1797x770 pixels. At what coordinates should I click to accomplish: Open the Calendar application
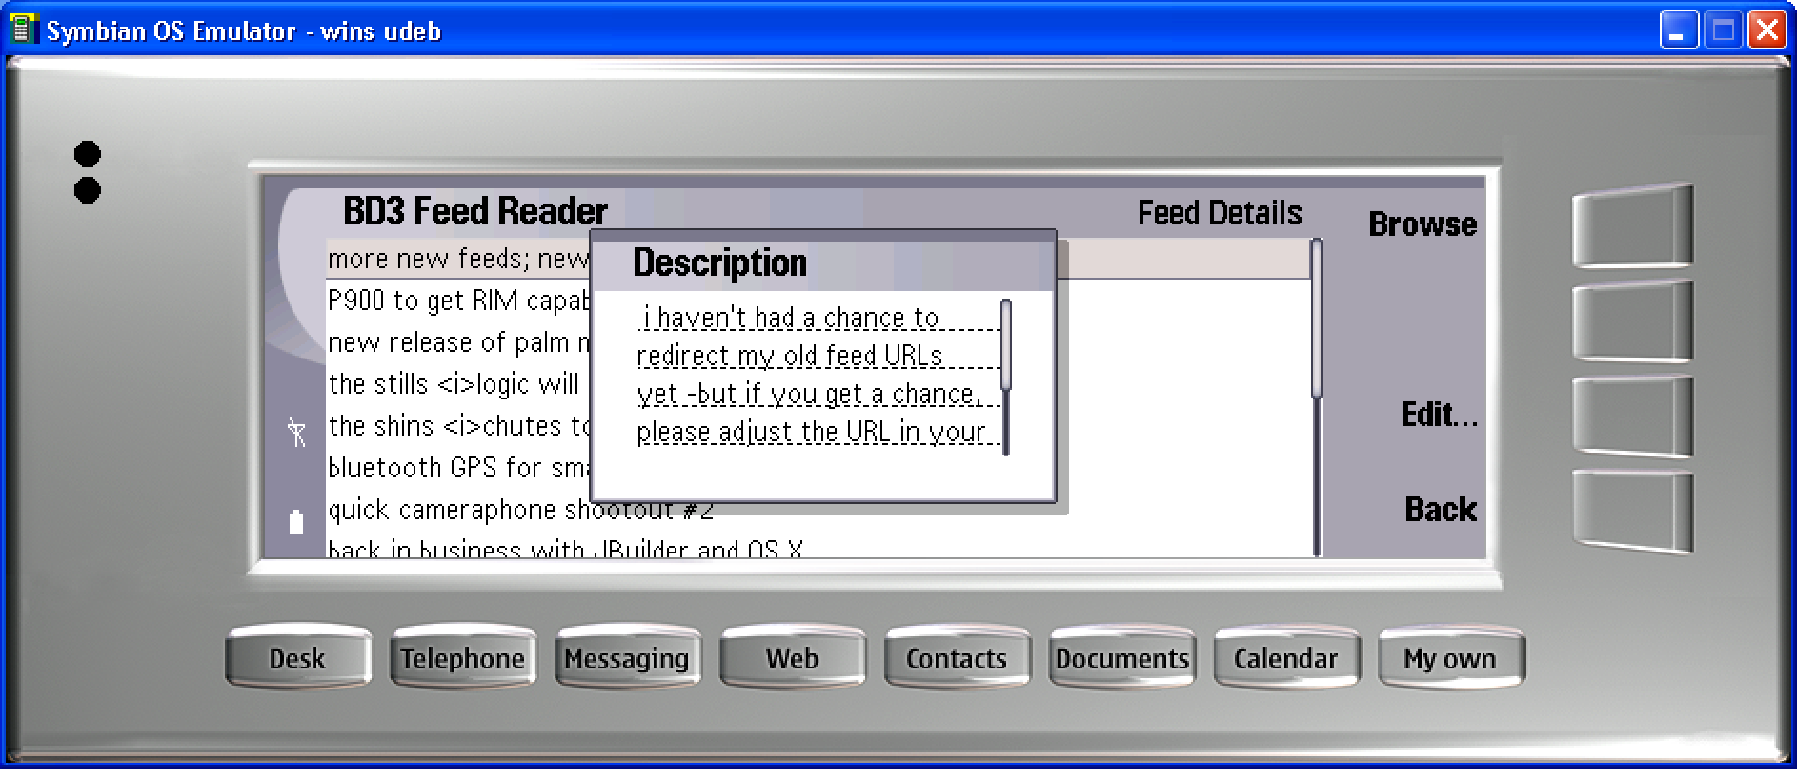point(1285,658)
